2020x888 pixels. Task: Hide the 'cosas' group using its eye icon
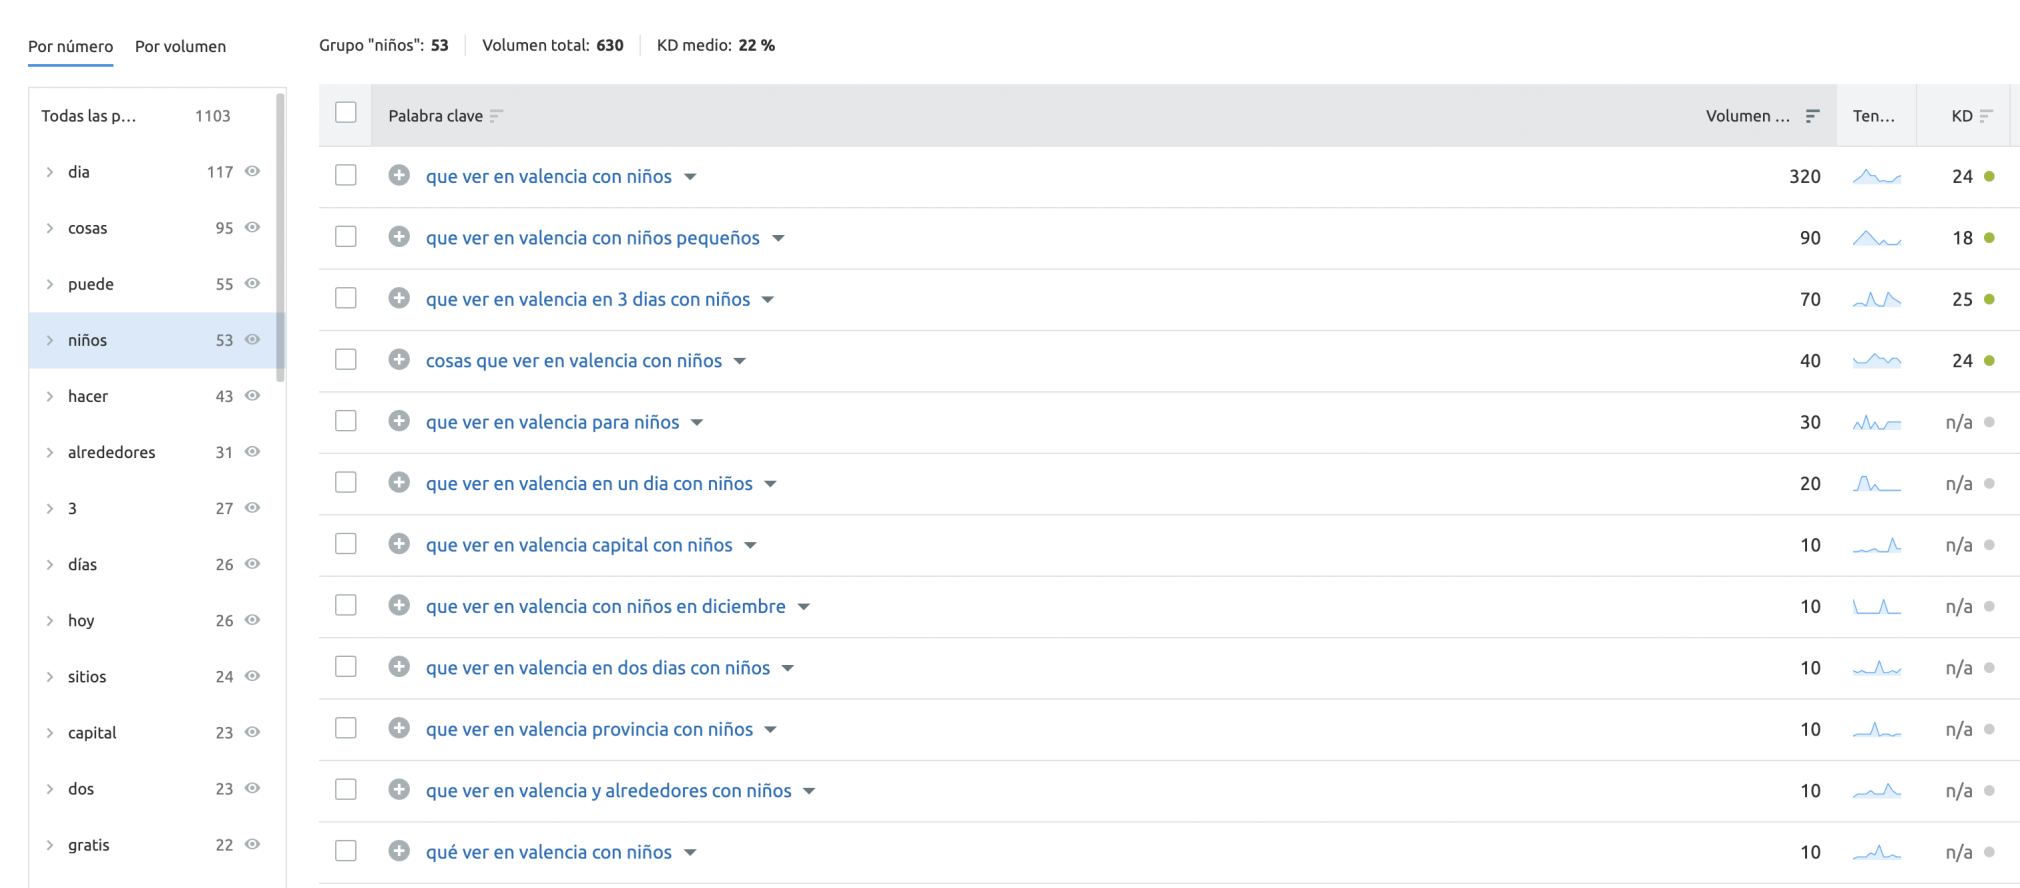point(253,228)
